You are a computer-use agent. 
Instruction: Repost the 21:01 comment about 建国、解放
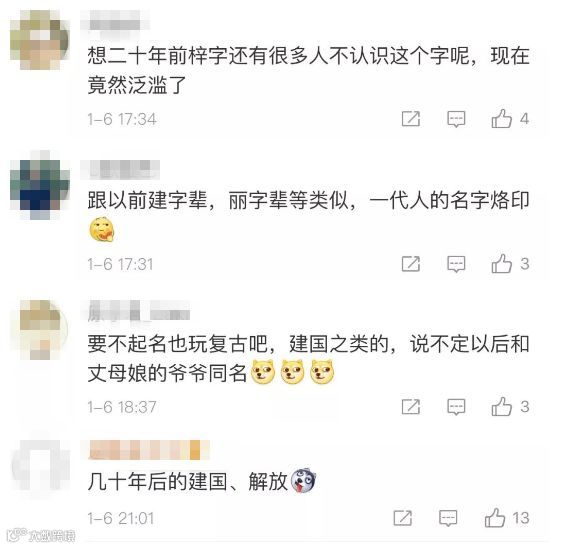coord(403,518)
